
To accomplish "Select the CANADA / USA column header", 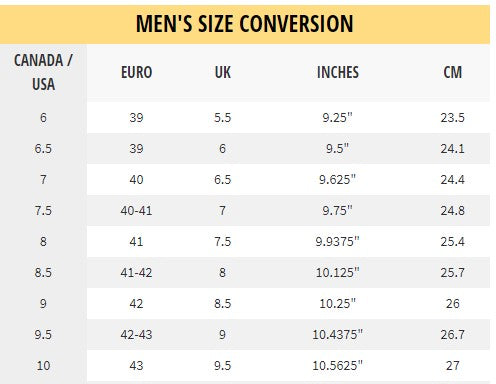I will 43,72.
